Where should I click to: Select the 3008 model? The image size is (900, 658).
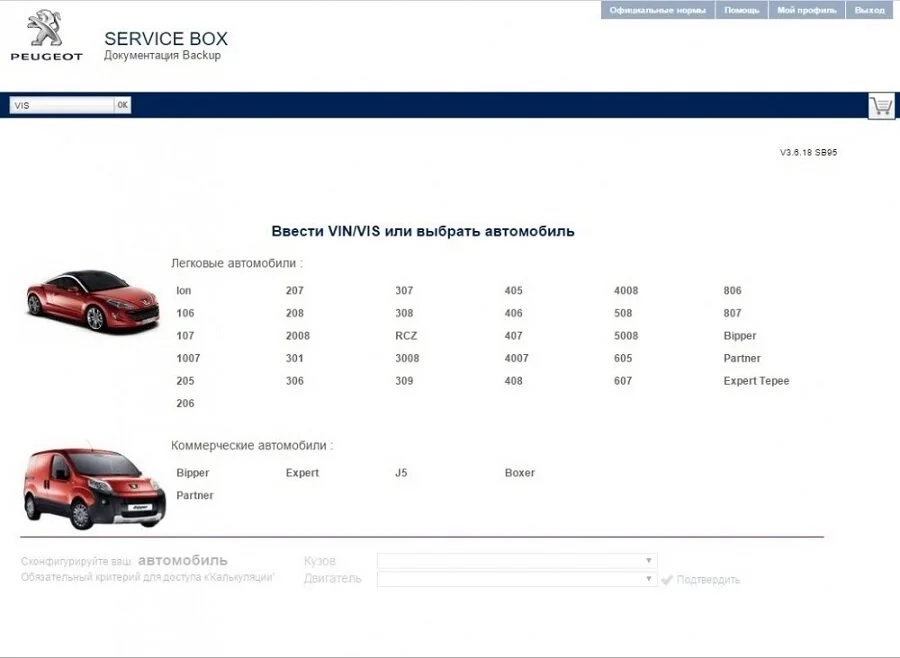point(407,358)
